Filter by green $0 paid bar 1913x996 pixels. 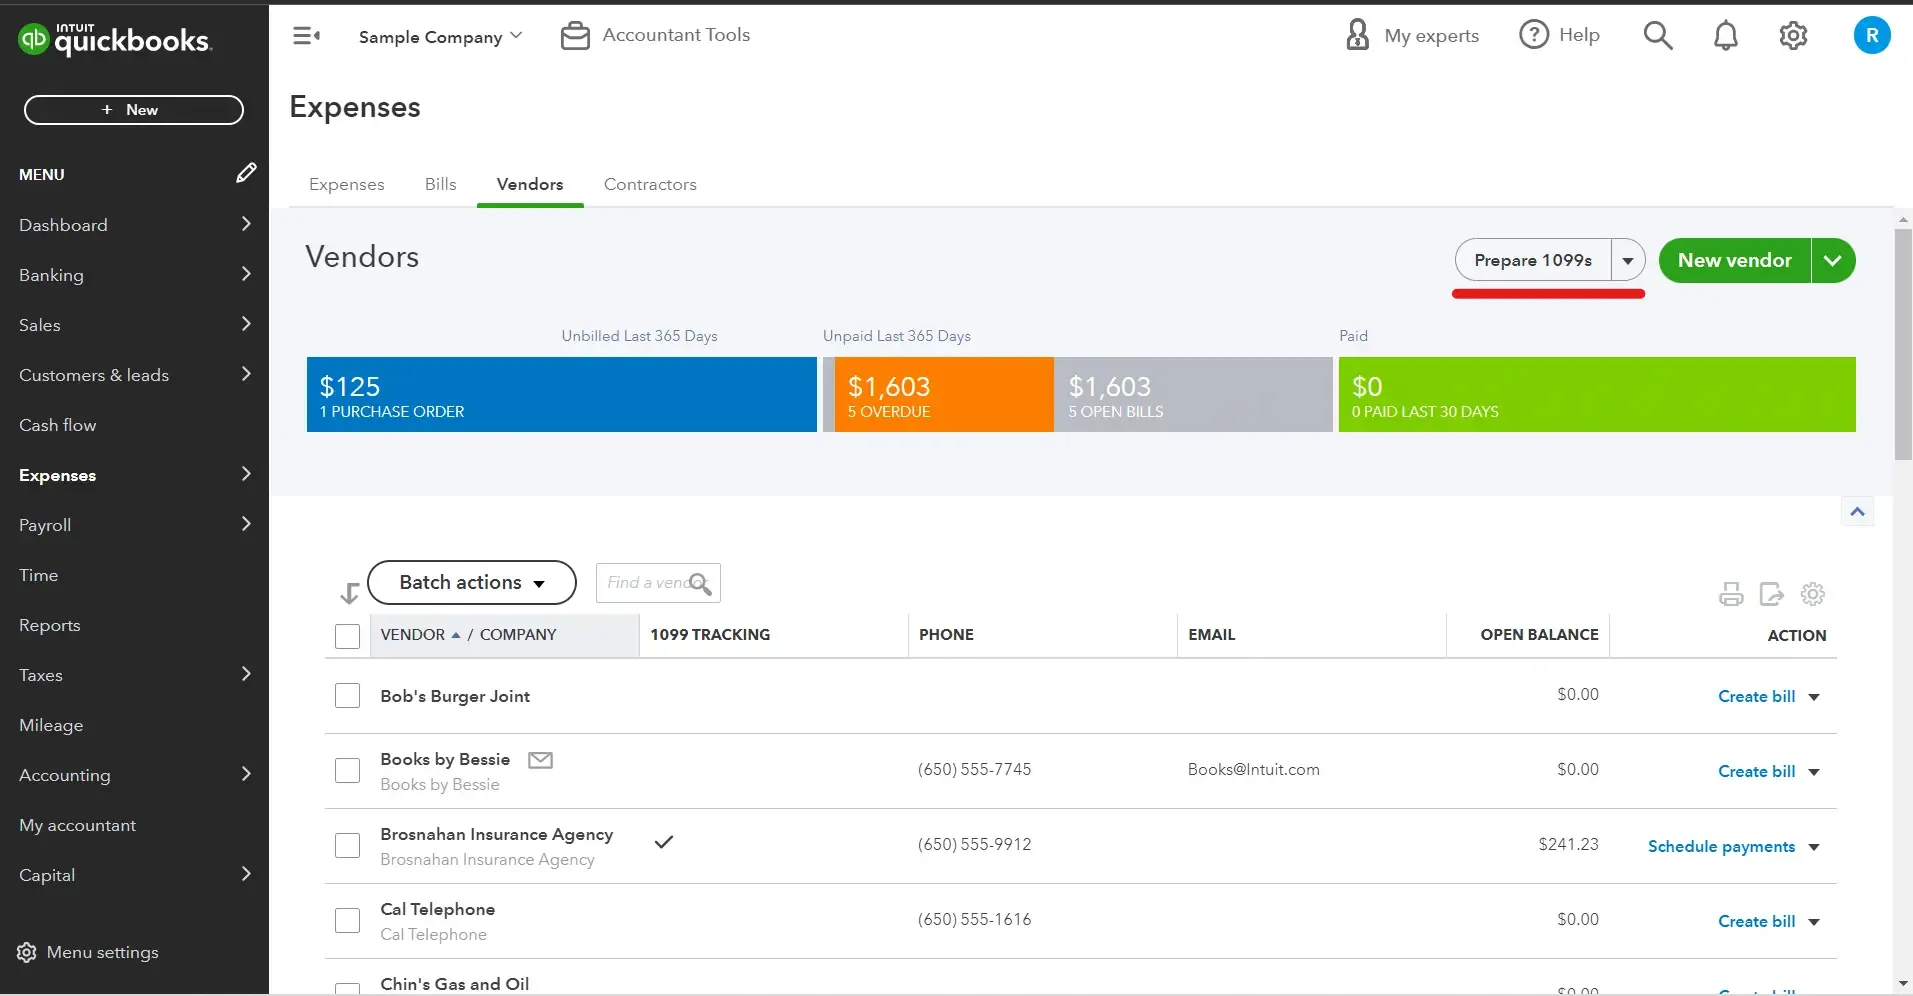(x=1597, y=395)
